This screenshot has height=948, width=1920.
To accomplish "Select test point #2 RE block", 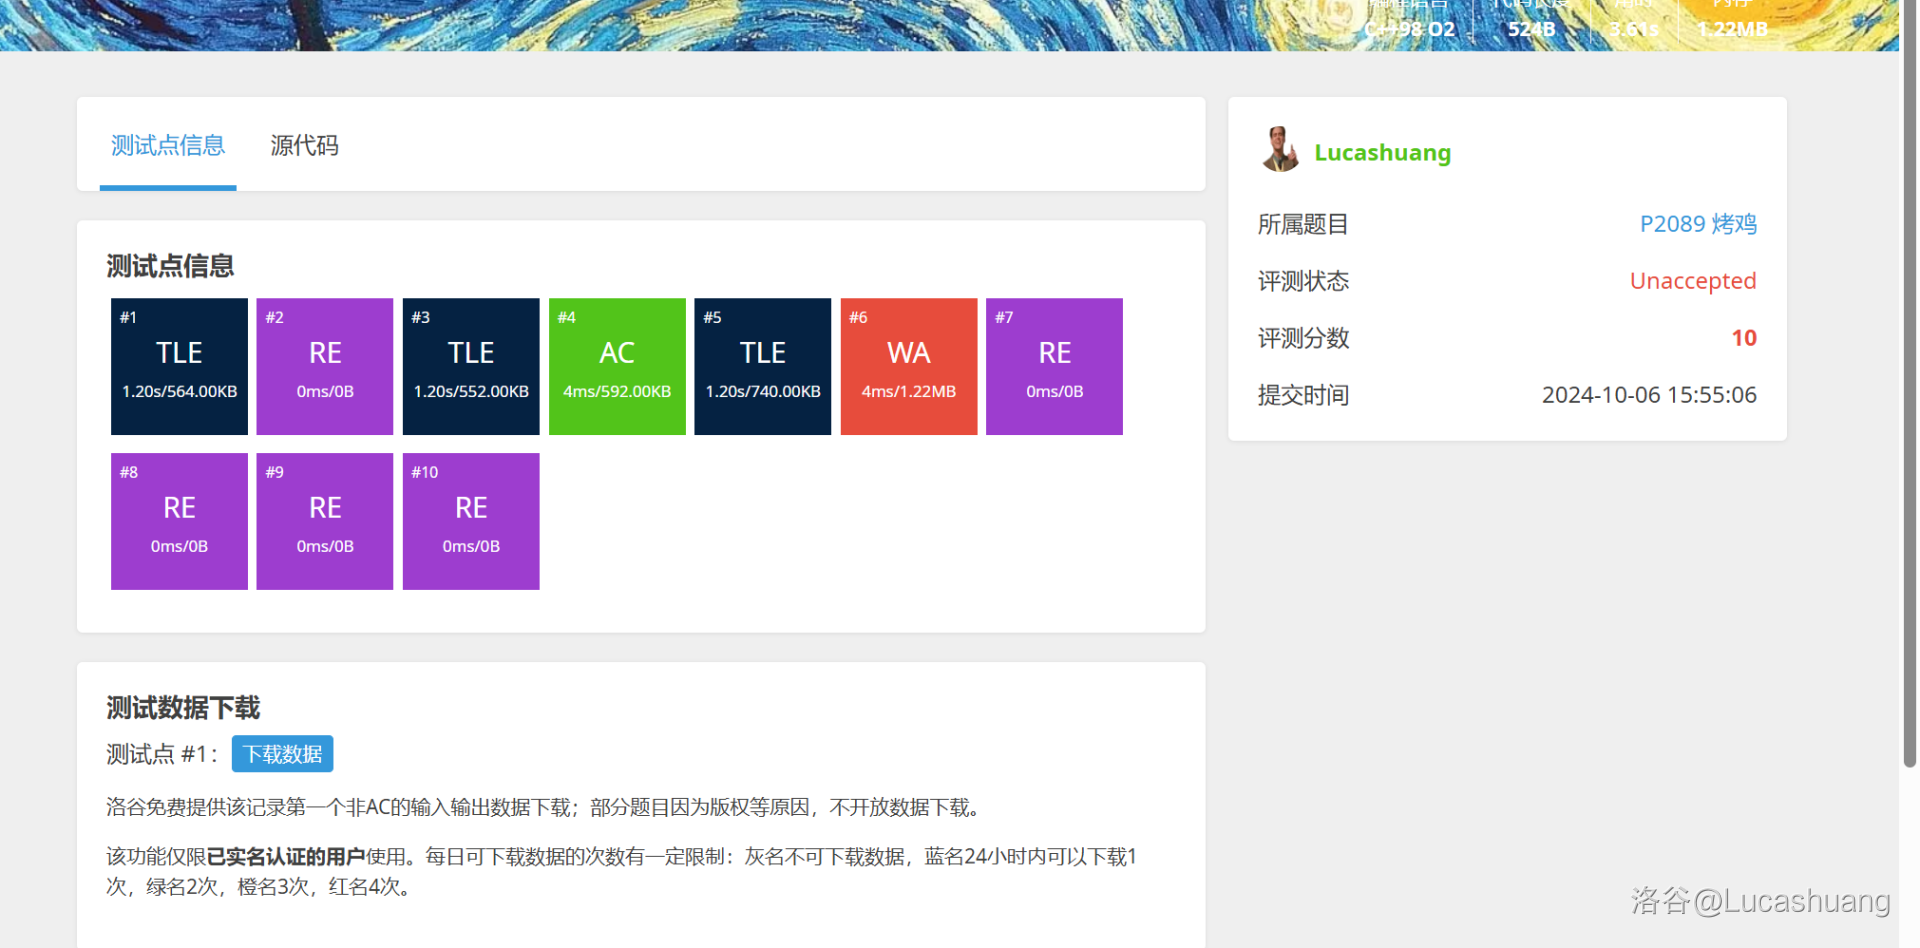I will pyautogui.click(x=325, y=366).
